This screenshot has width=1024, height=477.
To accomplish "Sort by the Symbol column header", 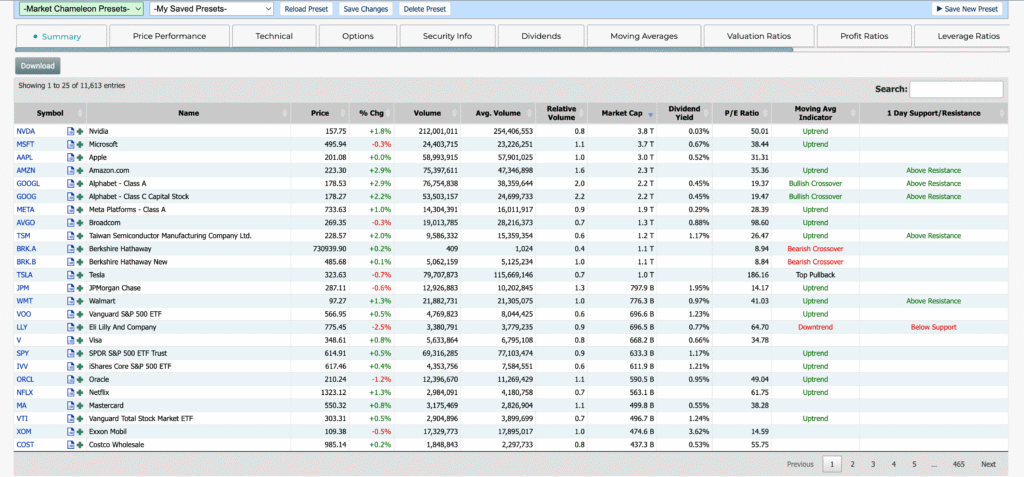I will (x=50, y=113).
